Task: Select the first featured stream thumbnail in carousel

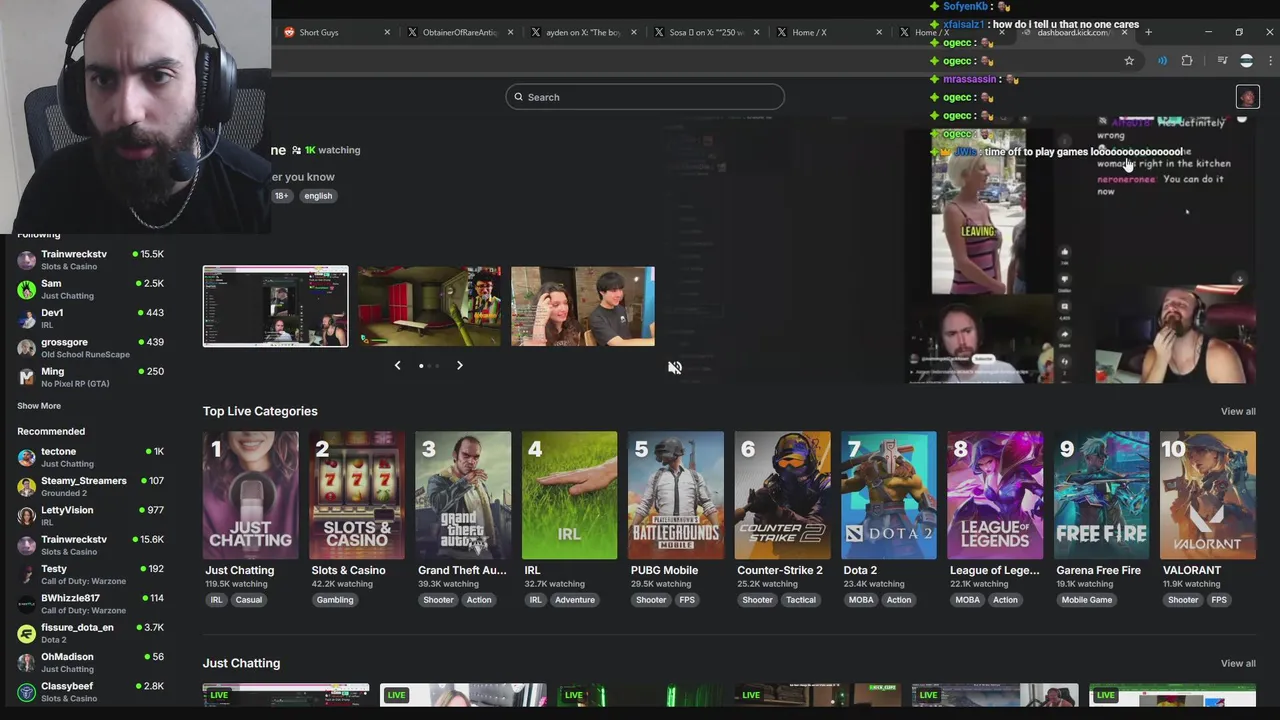Action: 276,306
